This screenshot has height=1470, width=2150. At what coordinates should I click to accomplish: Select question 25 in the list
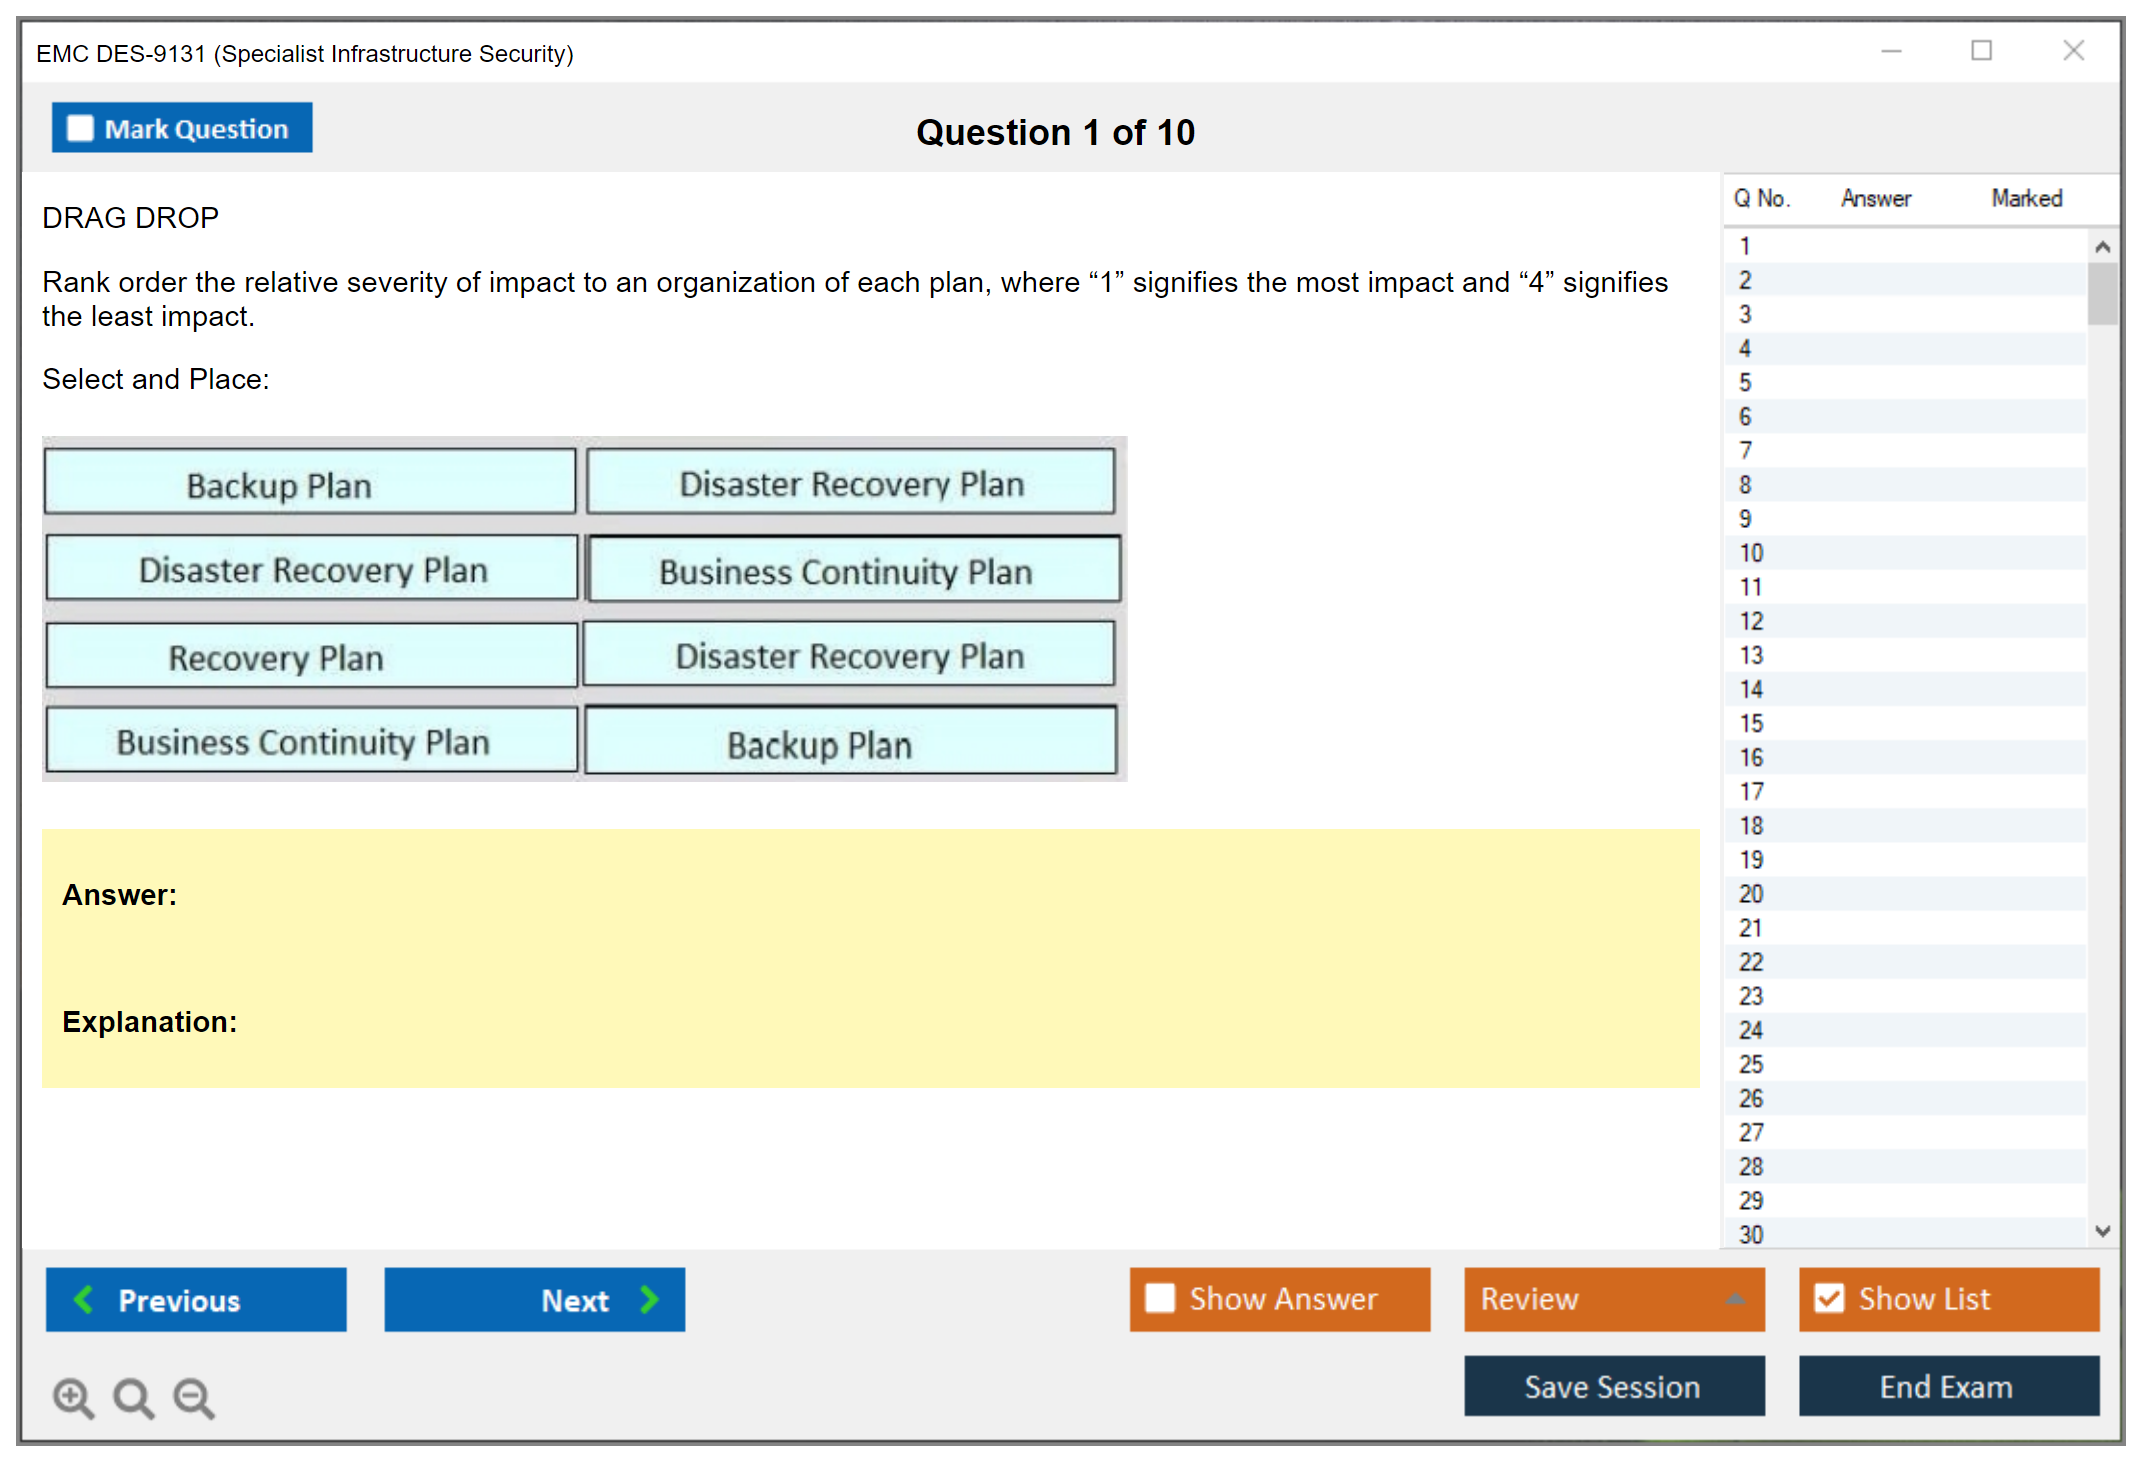click(x=1751, y=1064)
